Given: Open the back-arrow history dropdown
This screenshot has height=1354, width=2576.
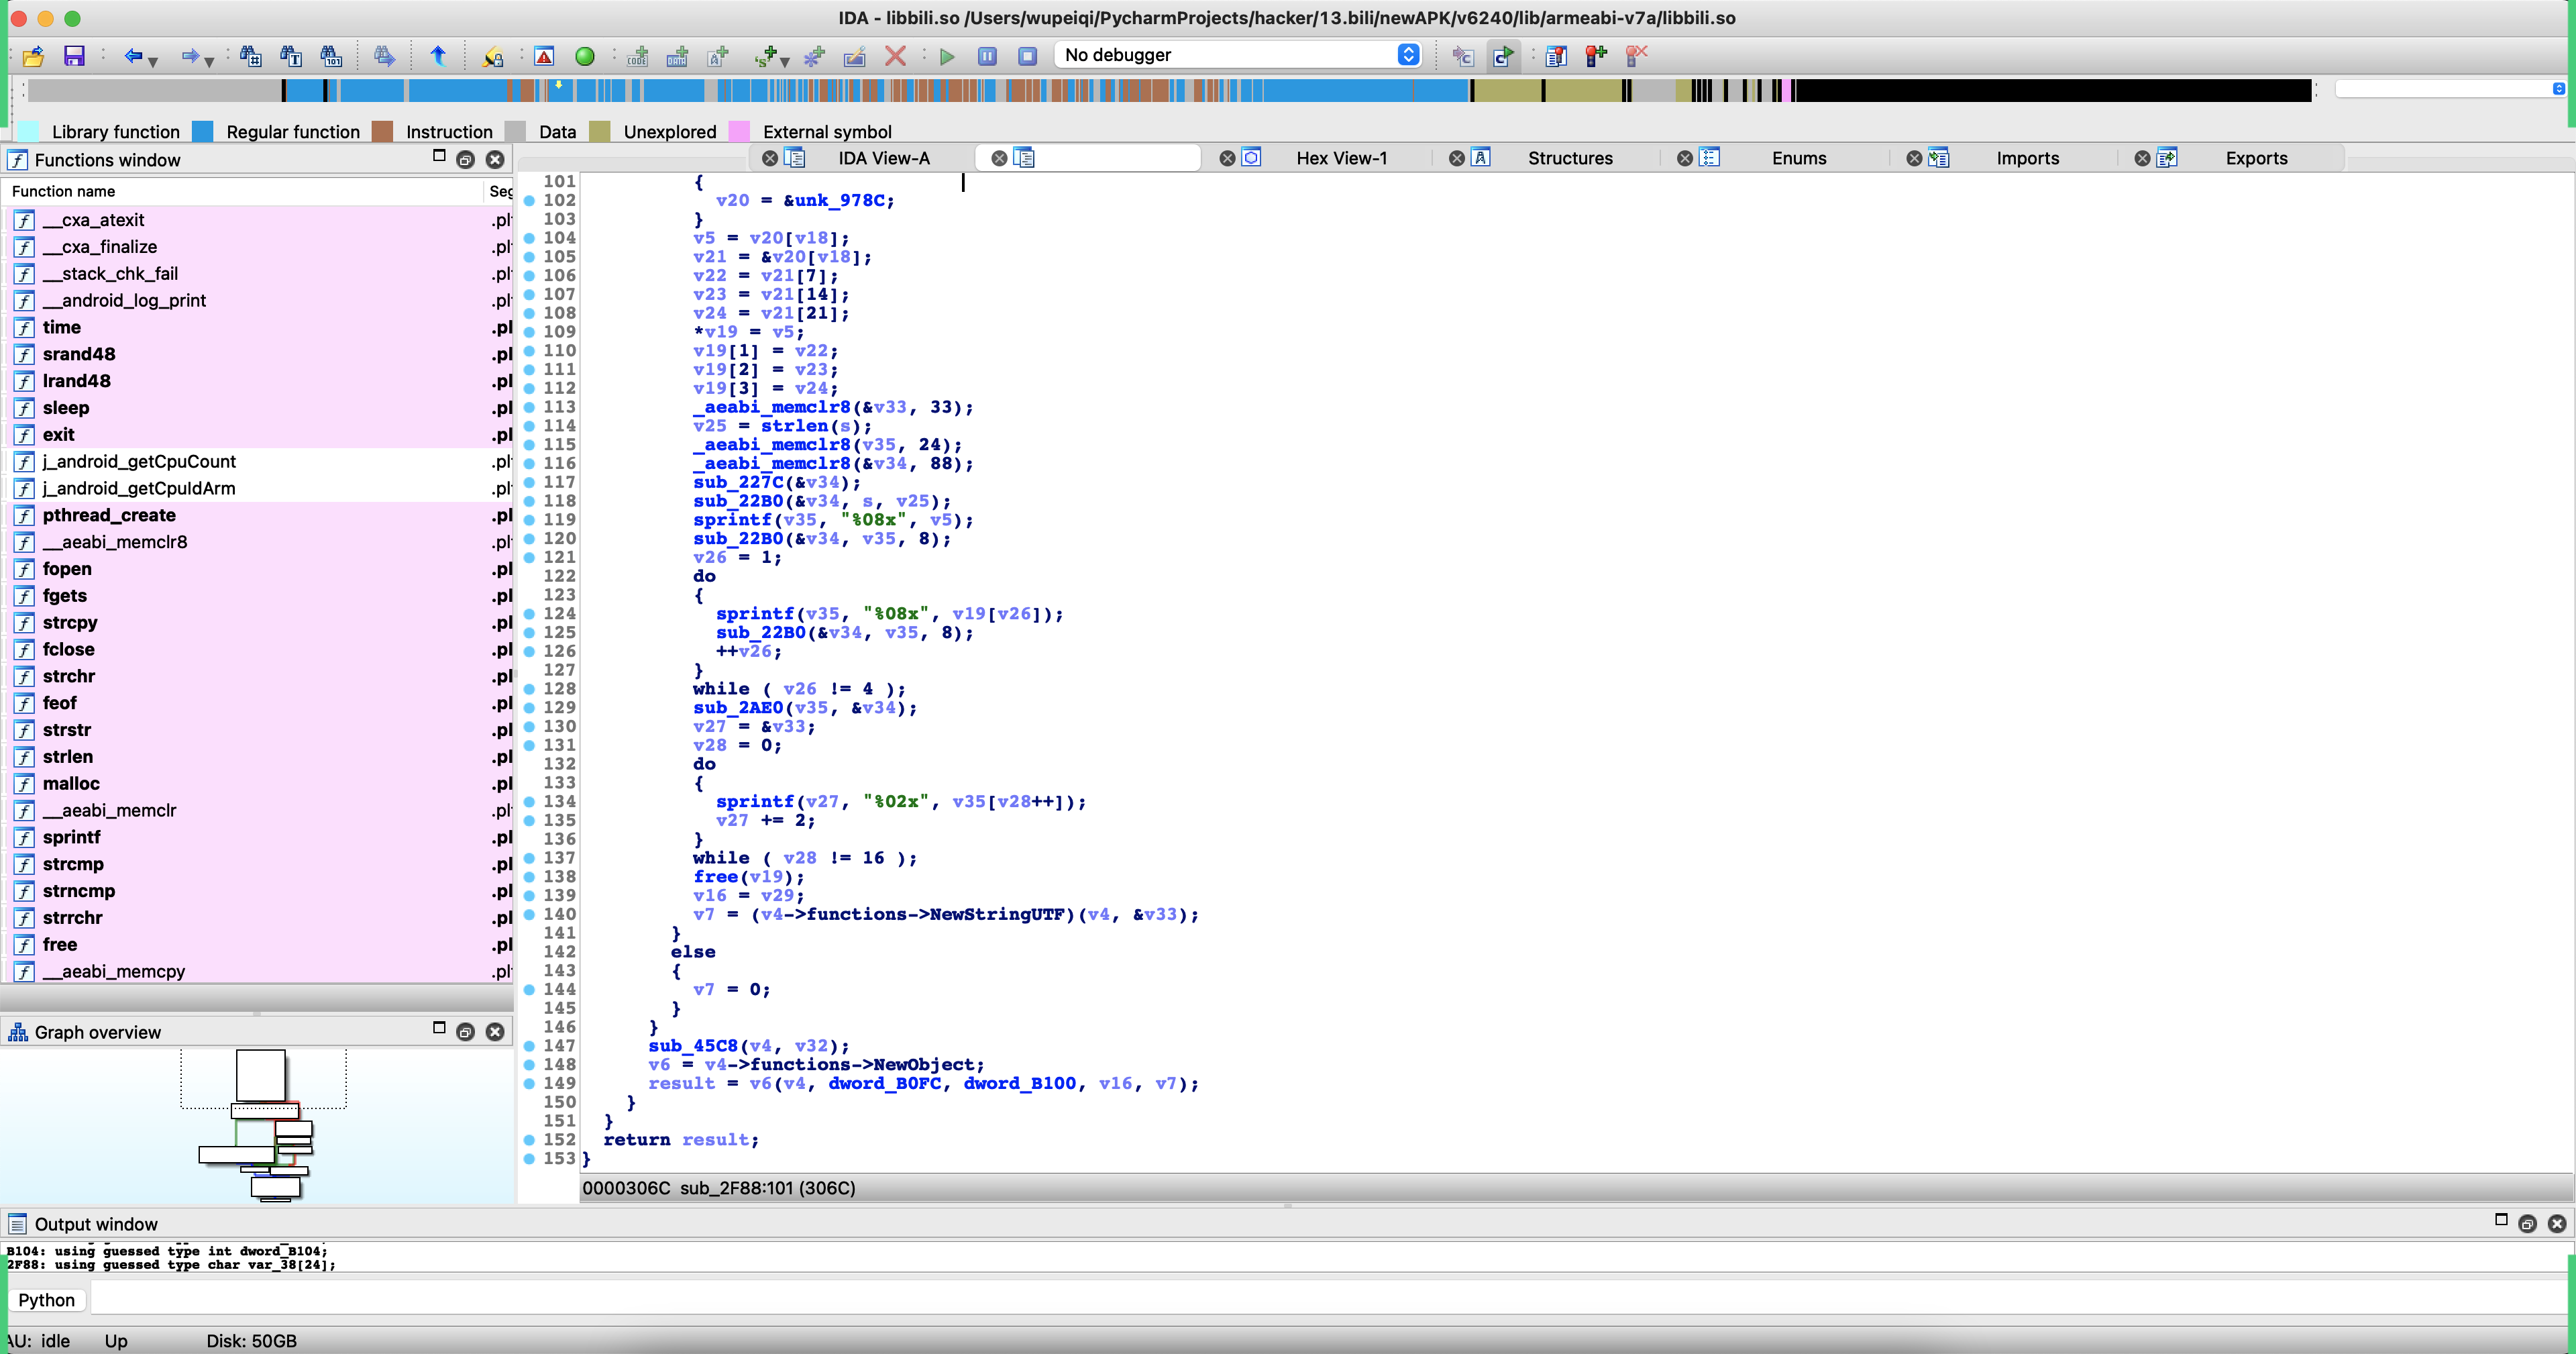Looking at the screenshot, I should (x=153, y=62).
